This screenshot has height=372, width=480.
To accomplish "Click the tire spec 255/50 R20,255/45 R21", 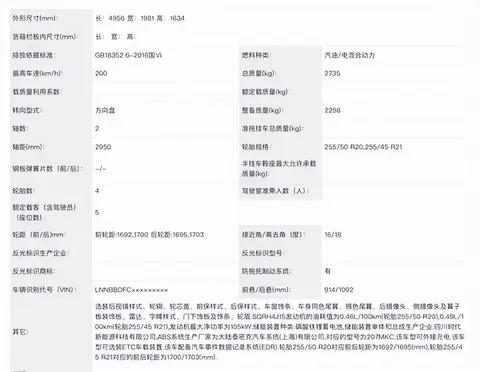I will pyautogui.click(x=363, y=147).
